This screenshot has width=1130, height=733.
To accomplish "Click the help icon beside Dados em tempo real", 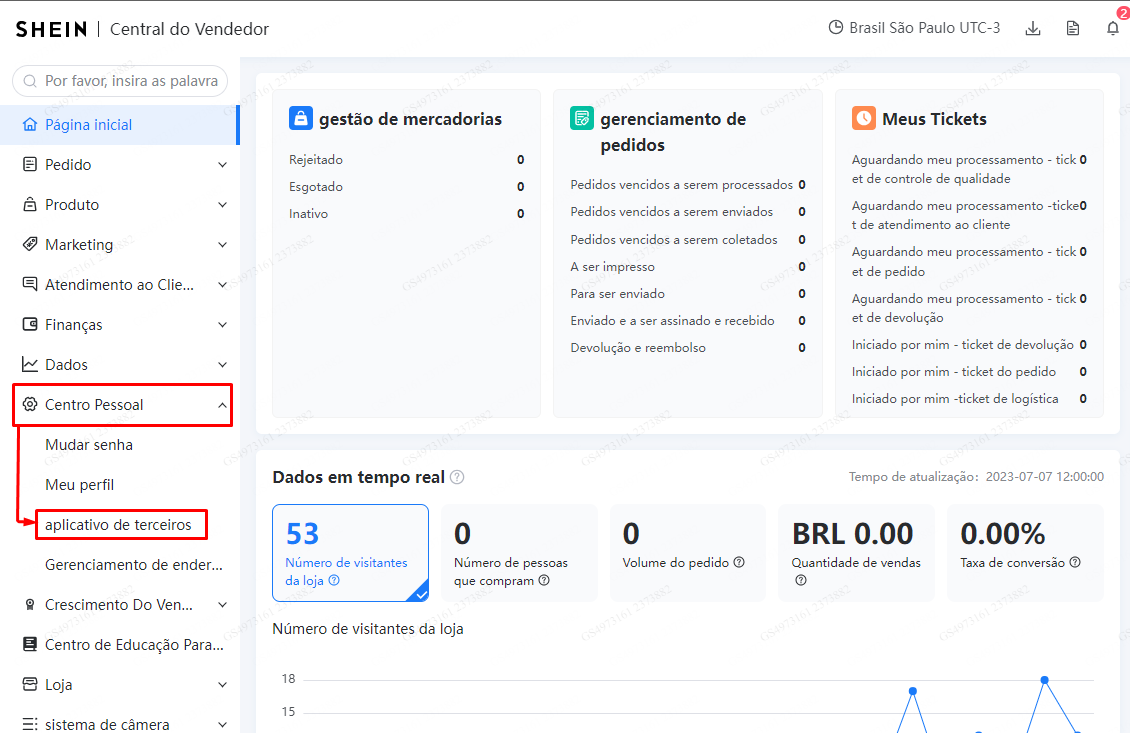I will tap(457, 477).
